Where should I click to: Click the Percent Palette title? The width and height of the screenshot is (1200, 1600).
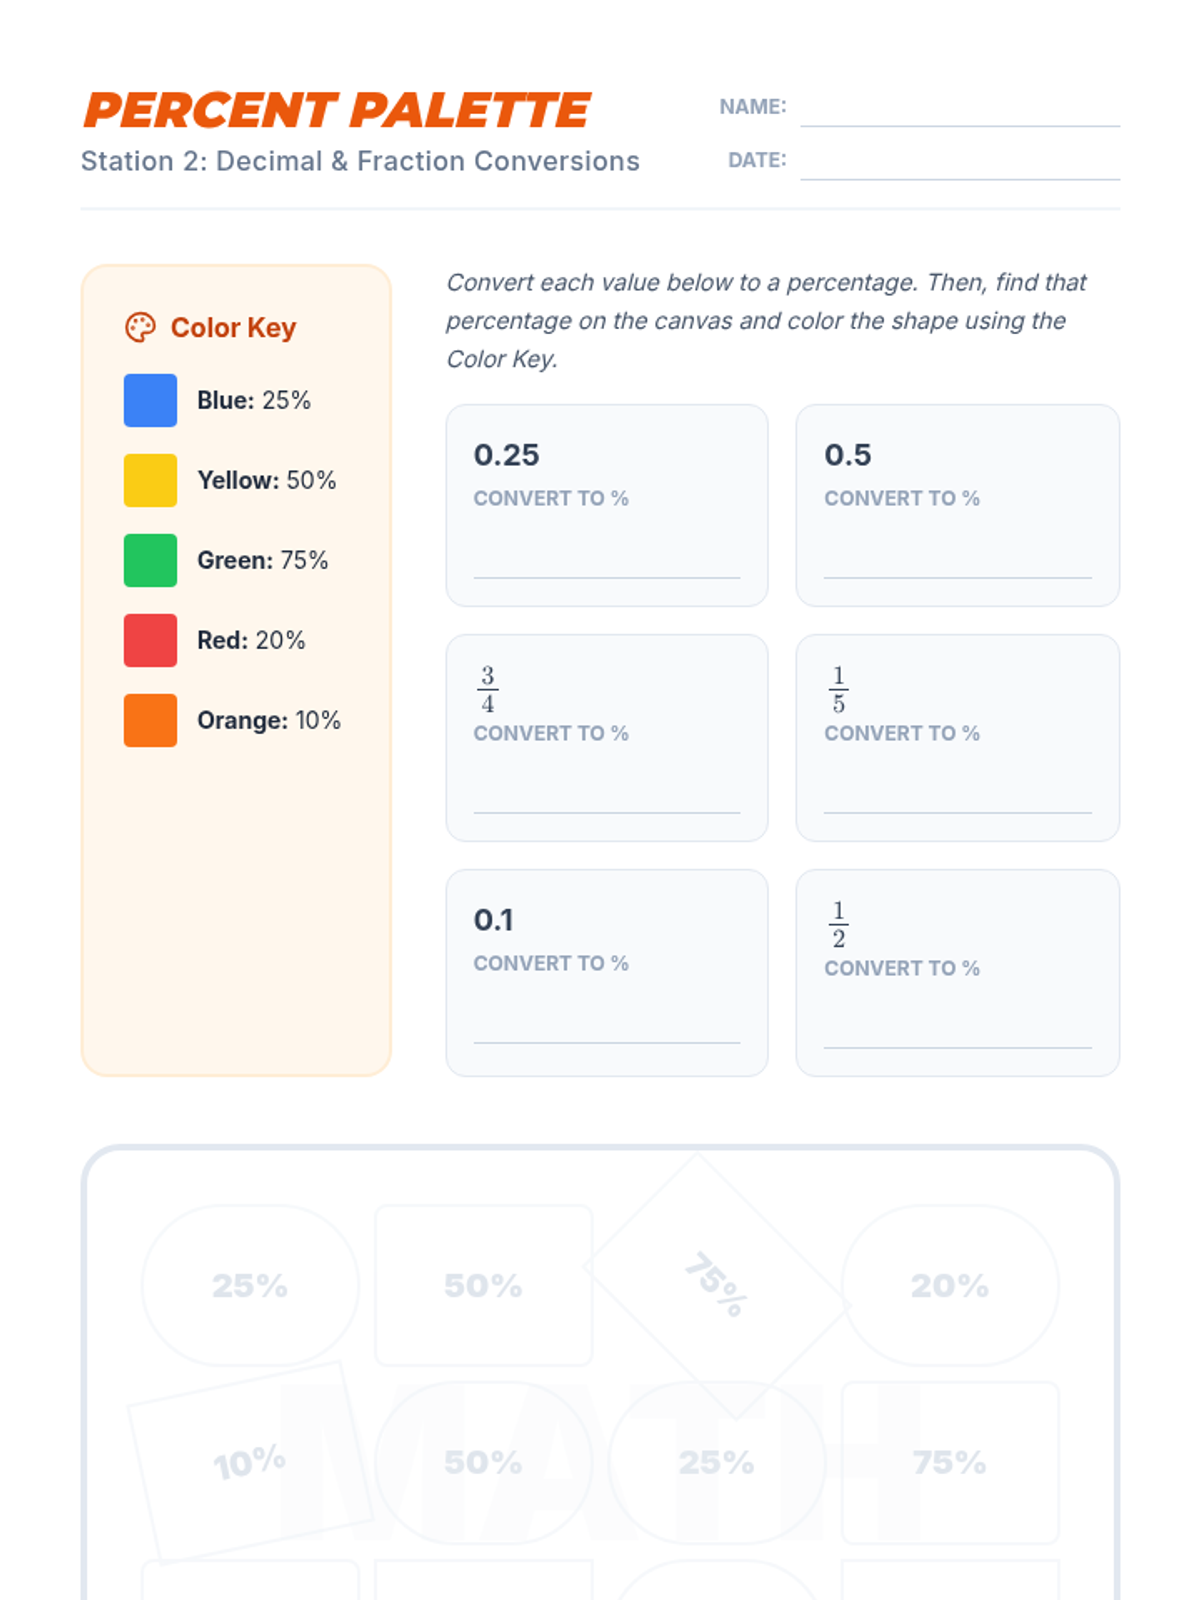(x=337, y=110)
